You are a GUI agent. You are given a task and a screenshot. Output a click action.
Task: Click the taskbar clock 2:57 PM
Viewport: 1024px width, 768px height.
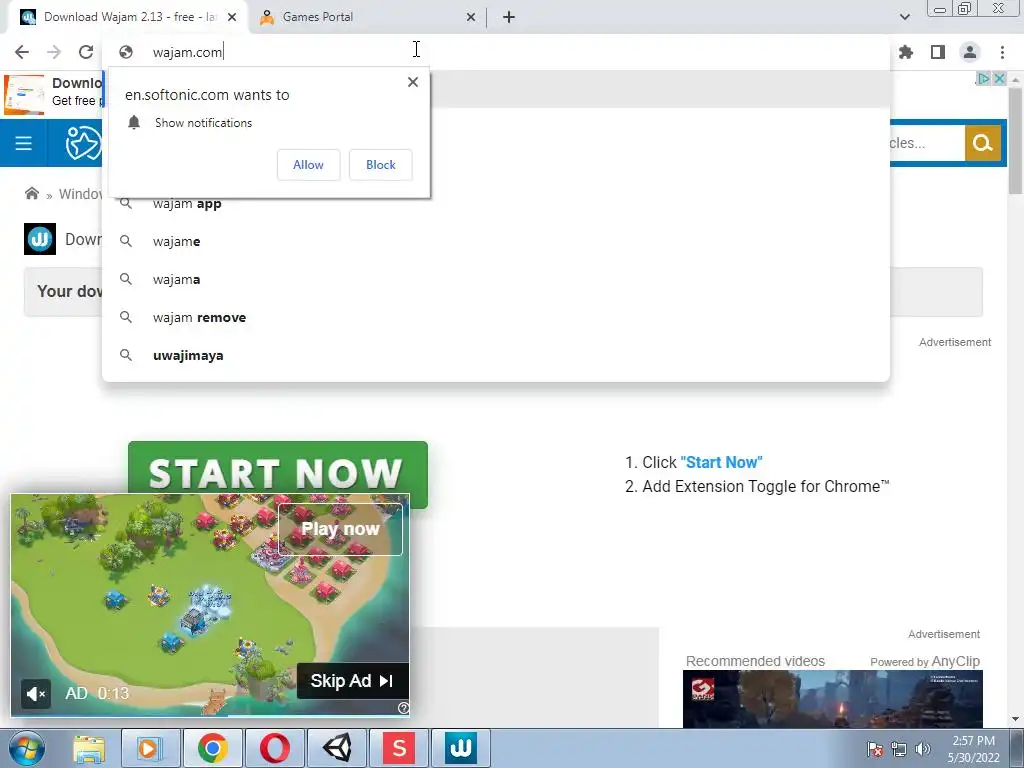pos(973,749)
